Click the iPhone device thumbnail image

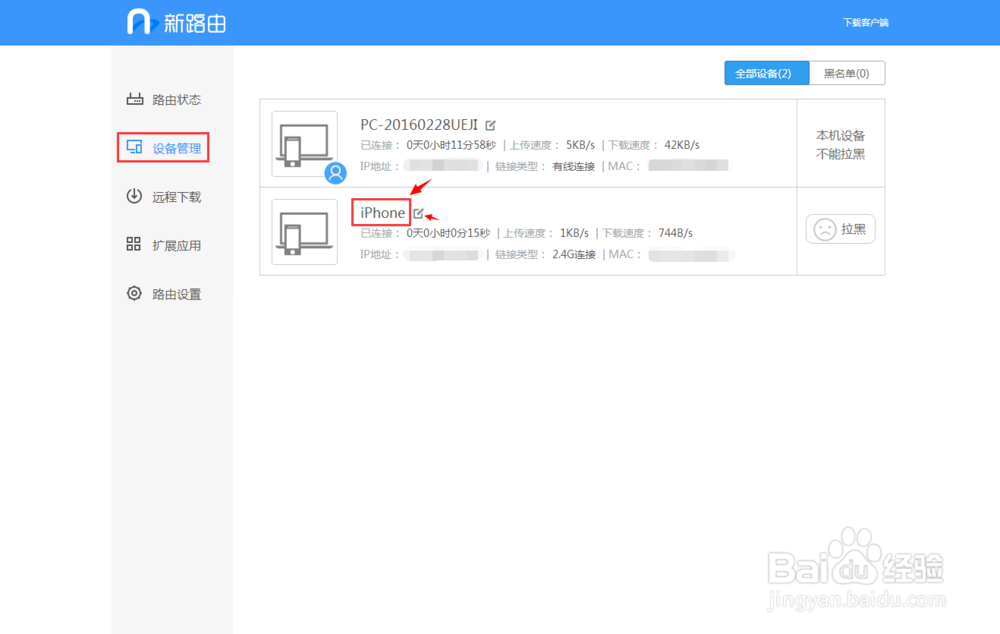click(305, 232)
